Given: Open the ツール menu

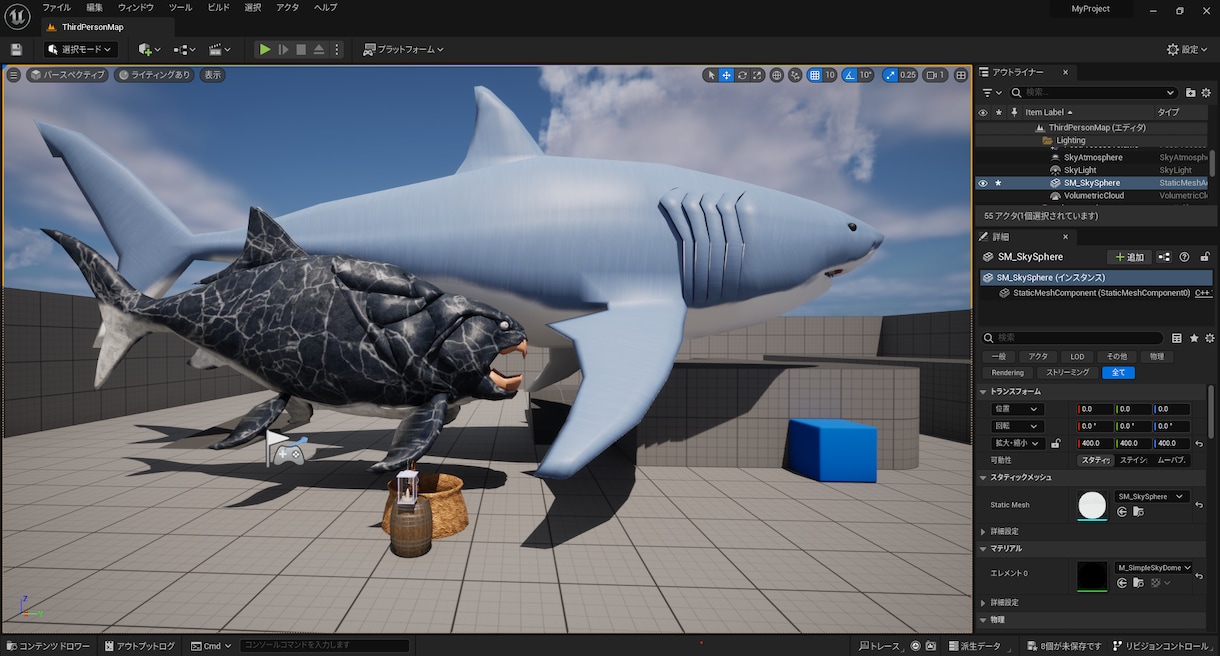Looking at the screenshot, I should pos(180,7).
